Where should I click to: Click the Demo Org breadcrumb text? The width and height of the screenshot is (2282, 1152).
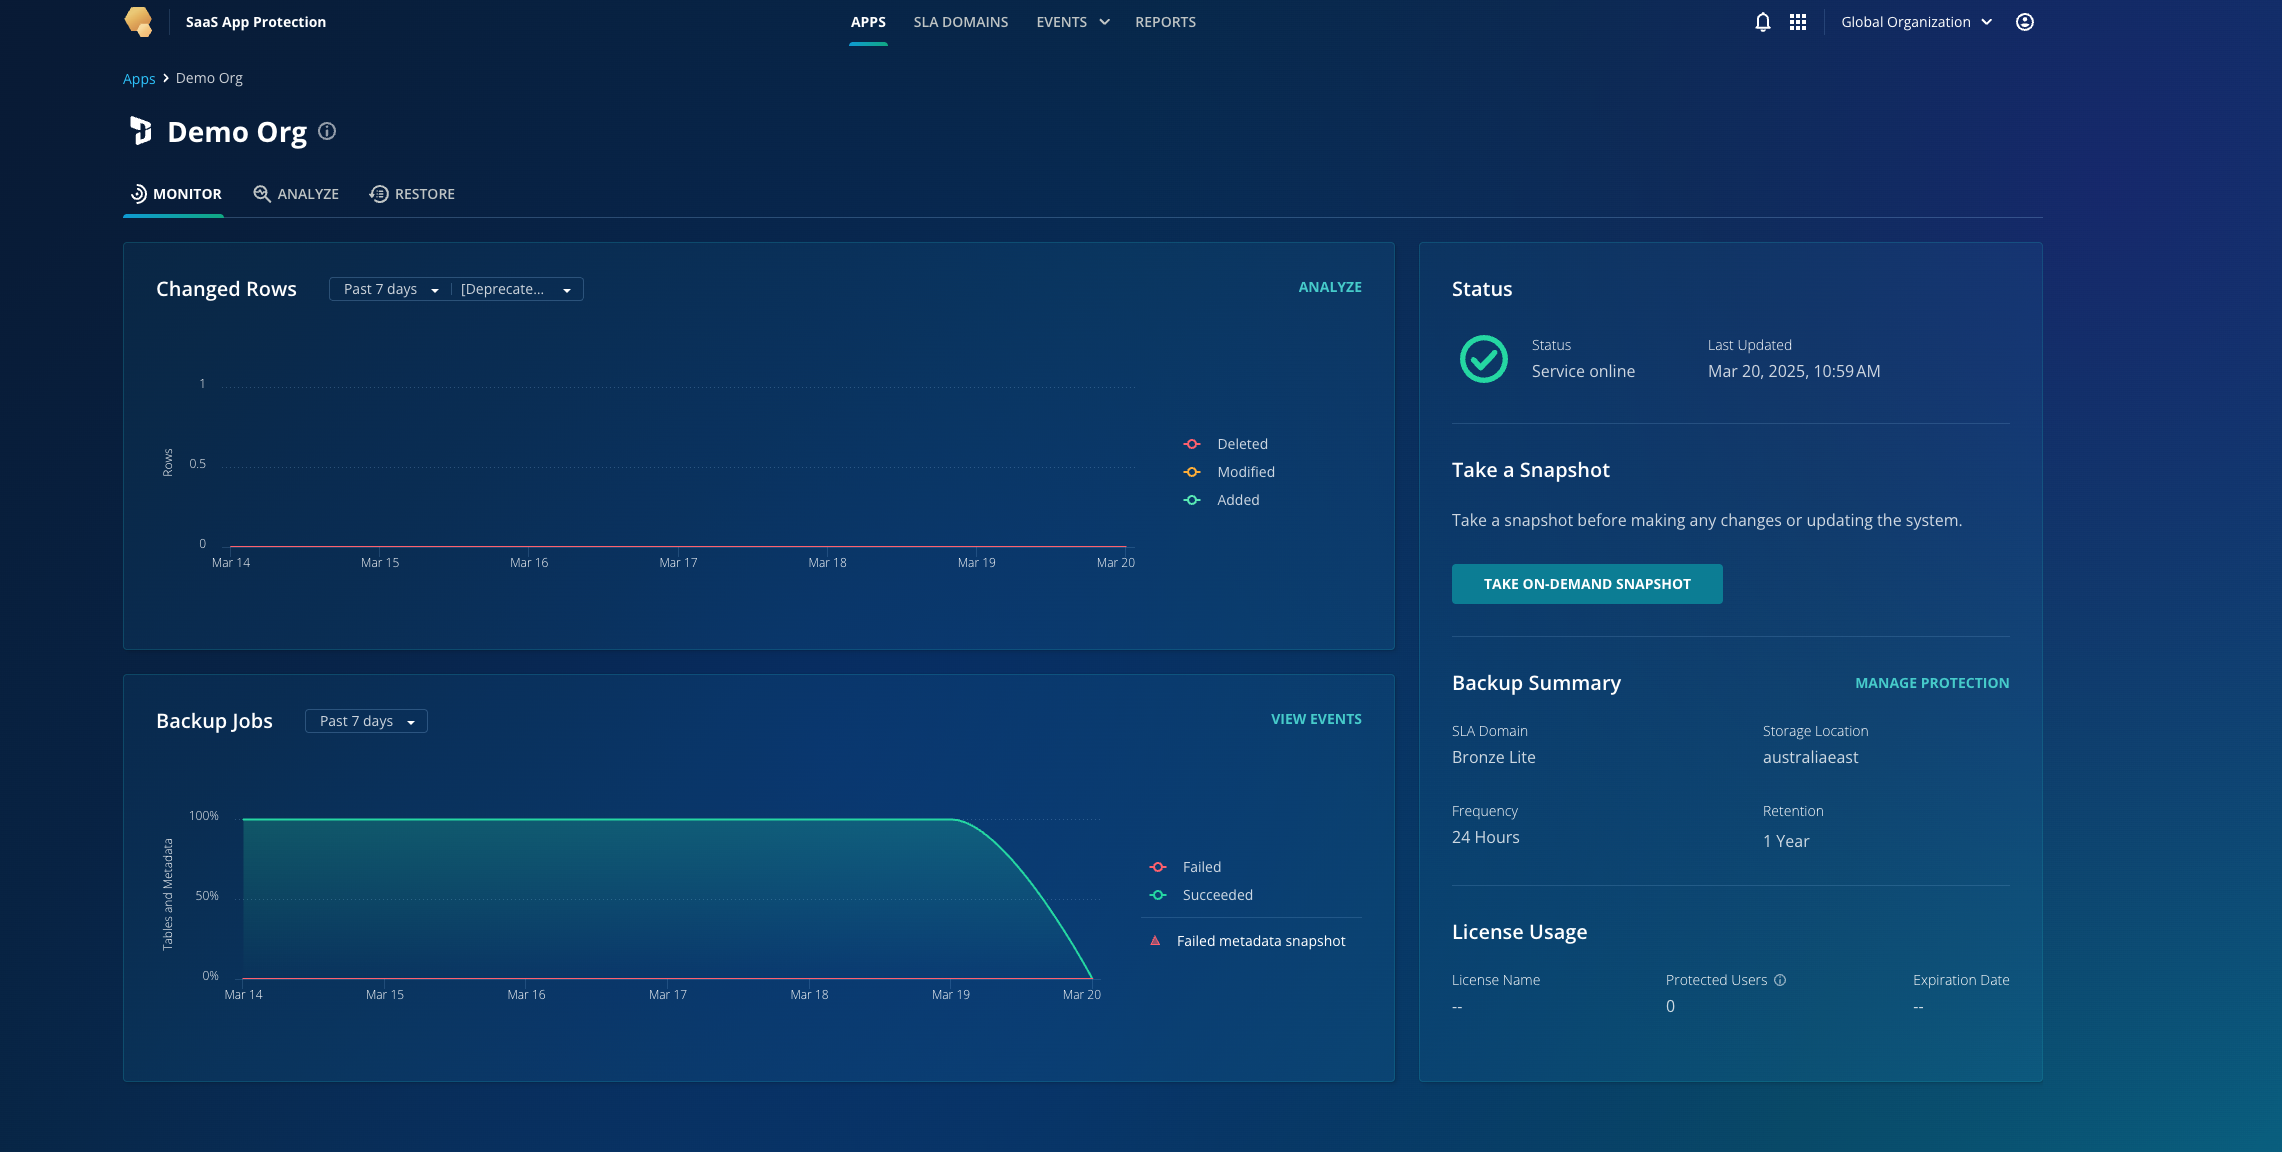(x=209, y=78)
